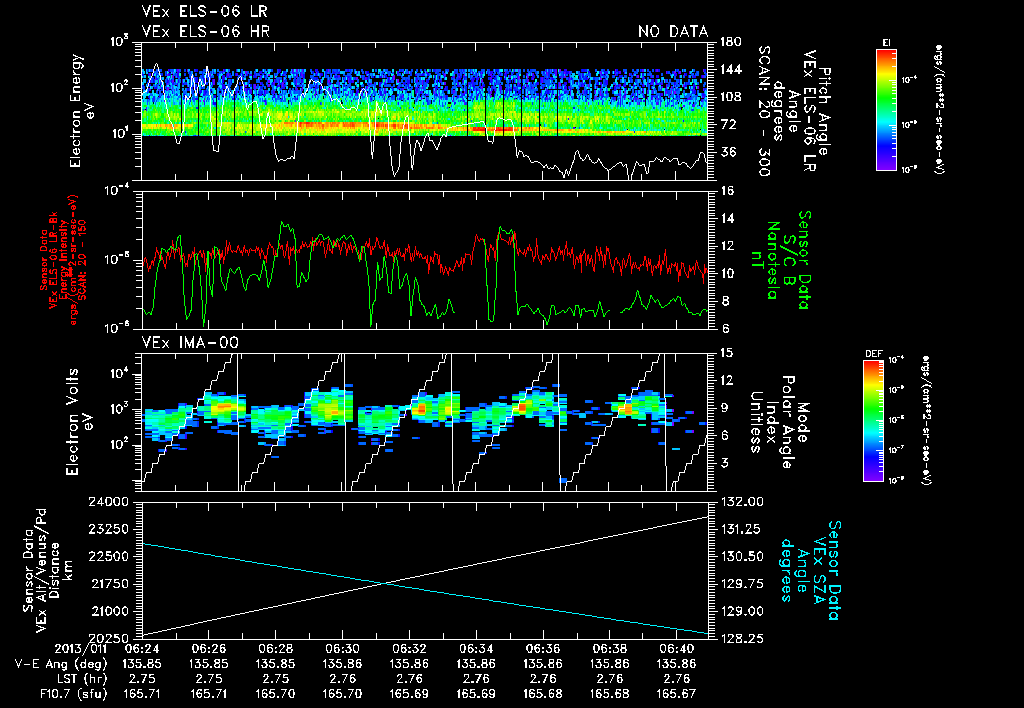1024x708 pixels.
Task: Click V-E Ang value 135.86 under 06:30
Action: tap(342, 664)
